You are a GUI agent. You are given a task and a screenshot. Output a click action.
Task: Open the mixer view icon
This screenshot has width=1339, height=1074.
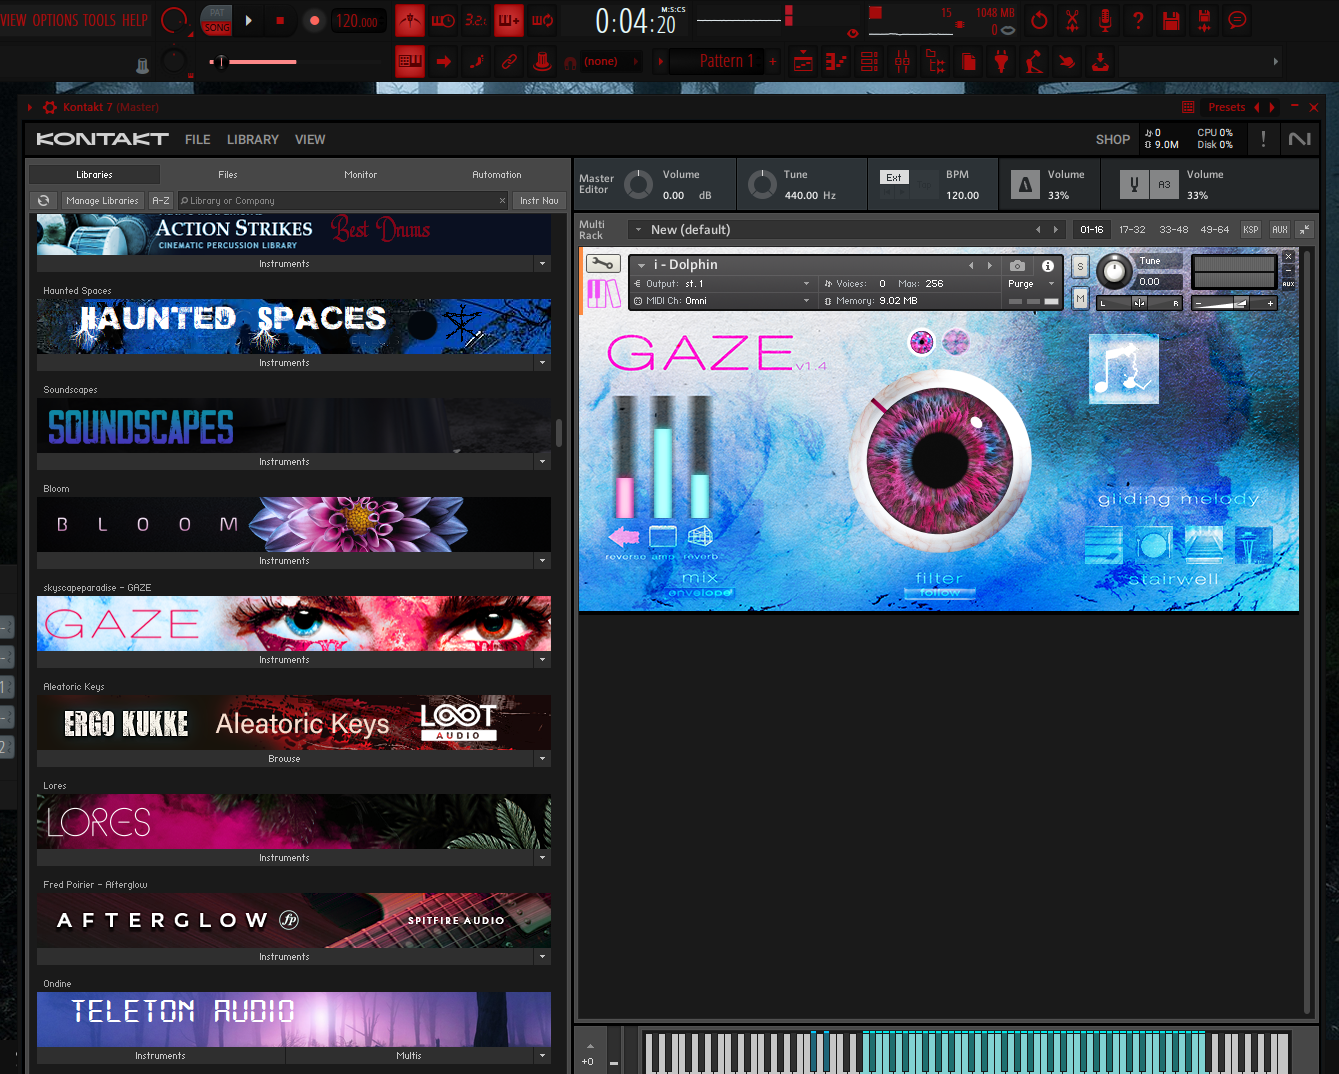point(902,62)
